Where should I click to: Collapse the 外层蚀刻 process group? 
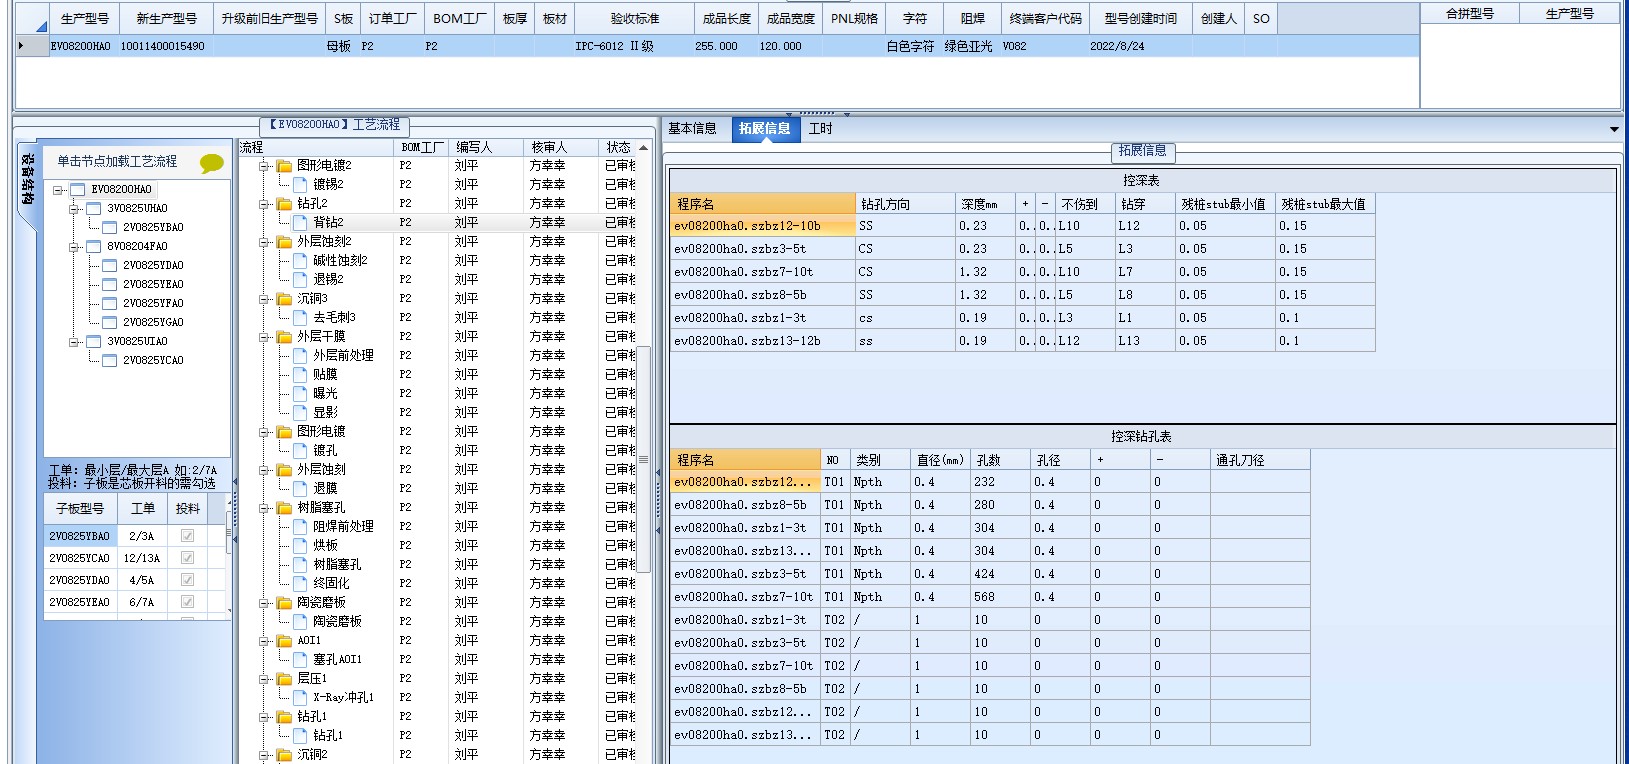click(x=266, y=470)
